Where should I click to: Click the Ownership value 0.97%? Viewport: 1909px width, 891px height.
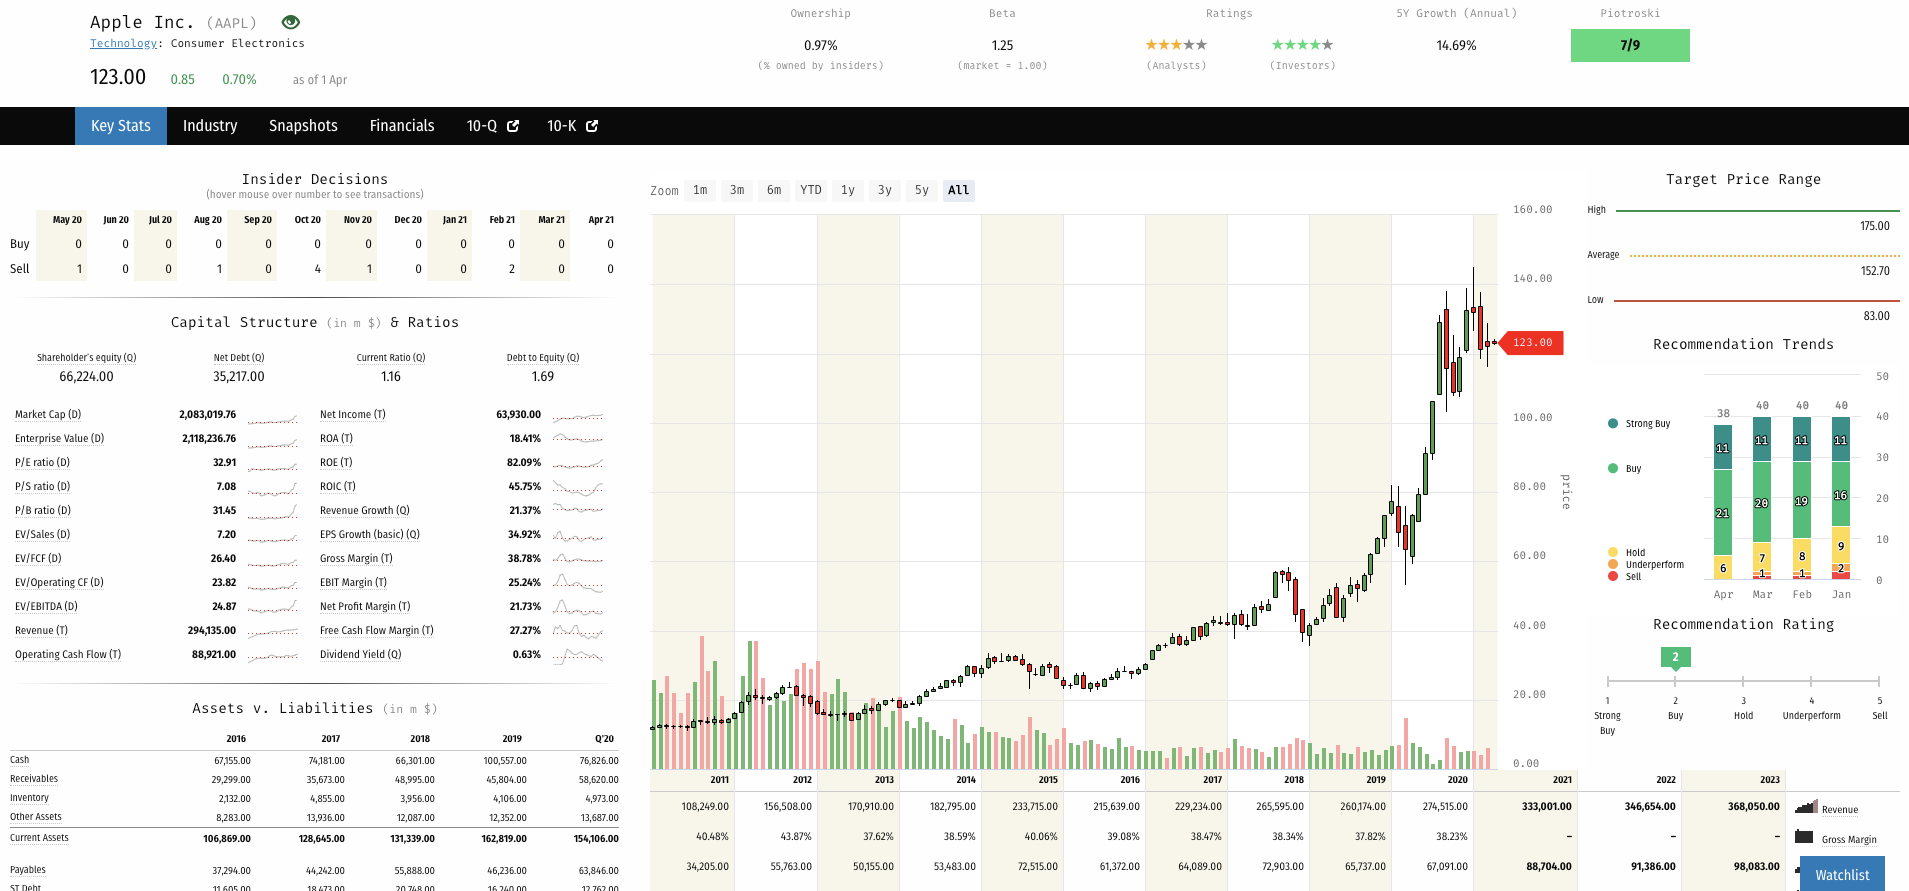click(x=821, y=46)
